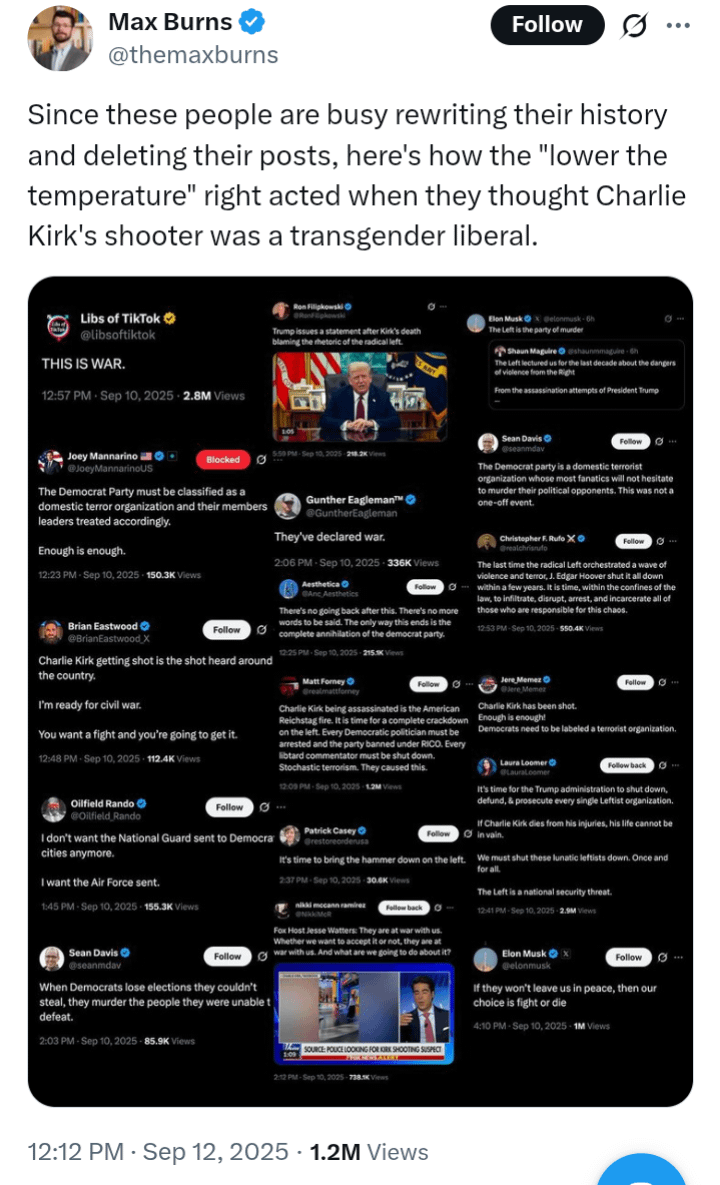Image resolution: width=720 pixels, height=1185 pixels.
Task: Open Grok explain icon beside Follow
Action: point(634,26)
